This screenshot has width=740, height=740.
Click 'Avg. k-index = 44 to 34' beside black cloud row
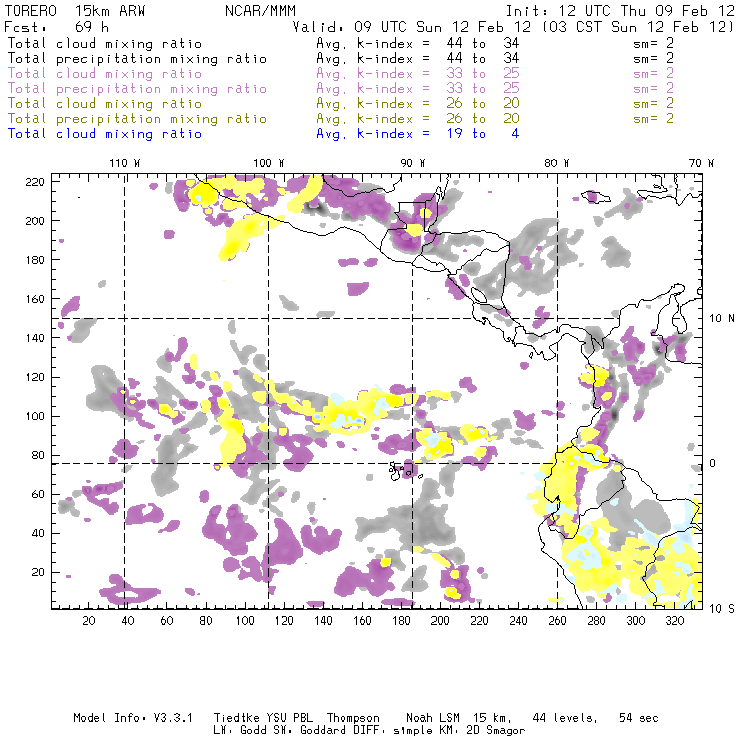(418, 43)
